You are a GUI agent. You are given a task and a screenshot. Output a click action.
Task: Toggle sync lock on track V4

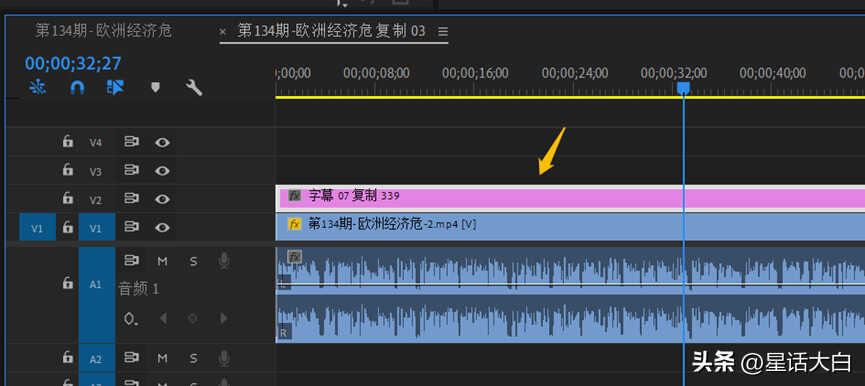(131, 142)
